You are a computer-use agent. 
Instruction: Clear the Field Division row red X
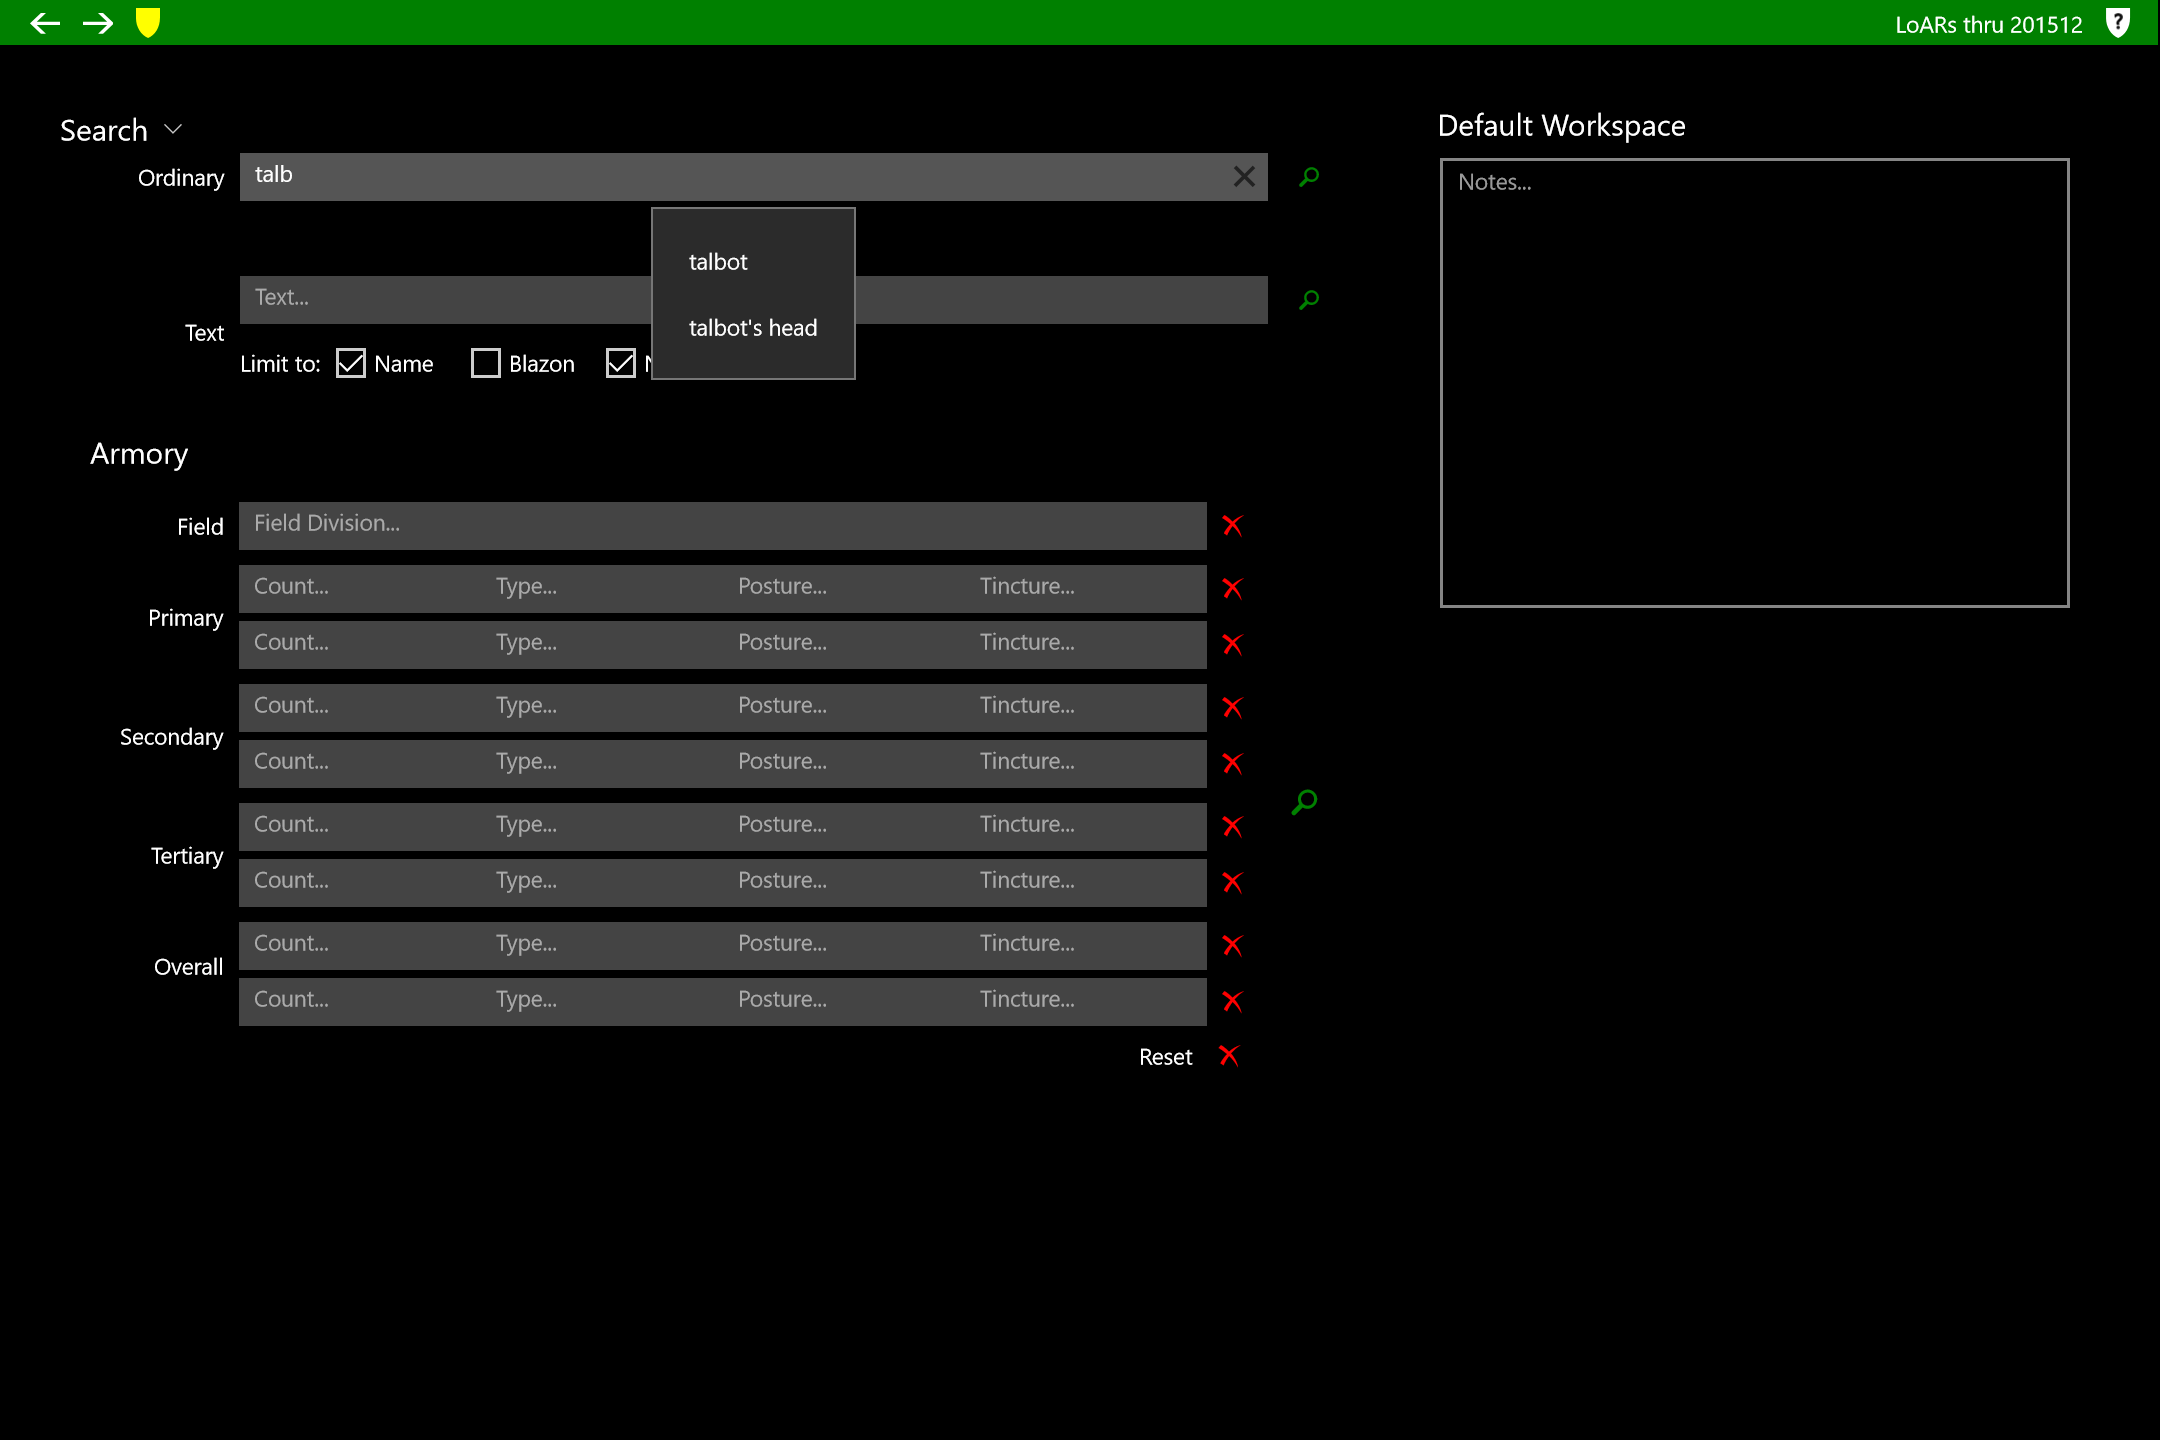click(x=1232, y=526)
